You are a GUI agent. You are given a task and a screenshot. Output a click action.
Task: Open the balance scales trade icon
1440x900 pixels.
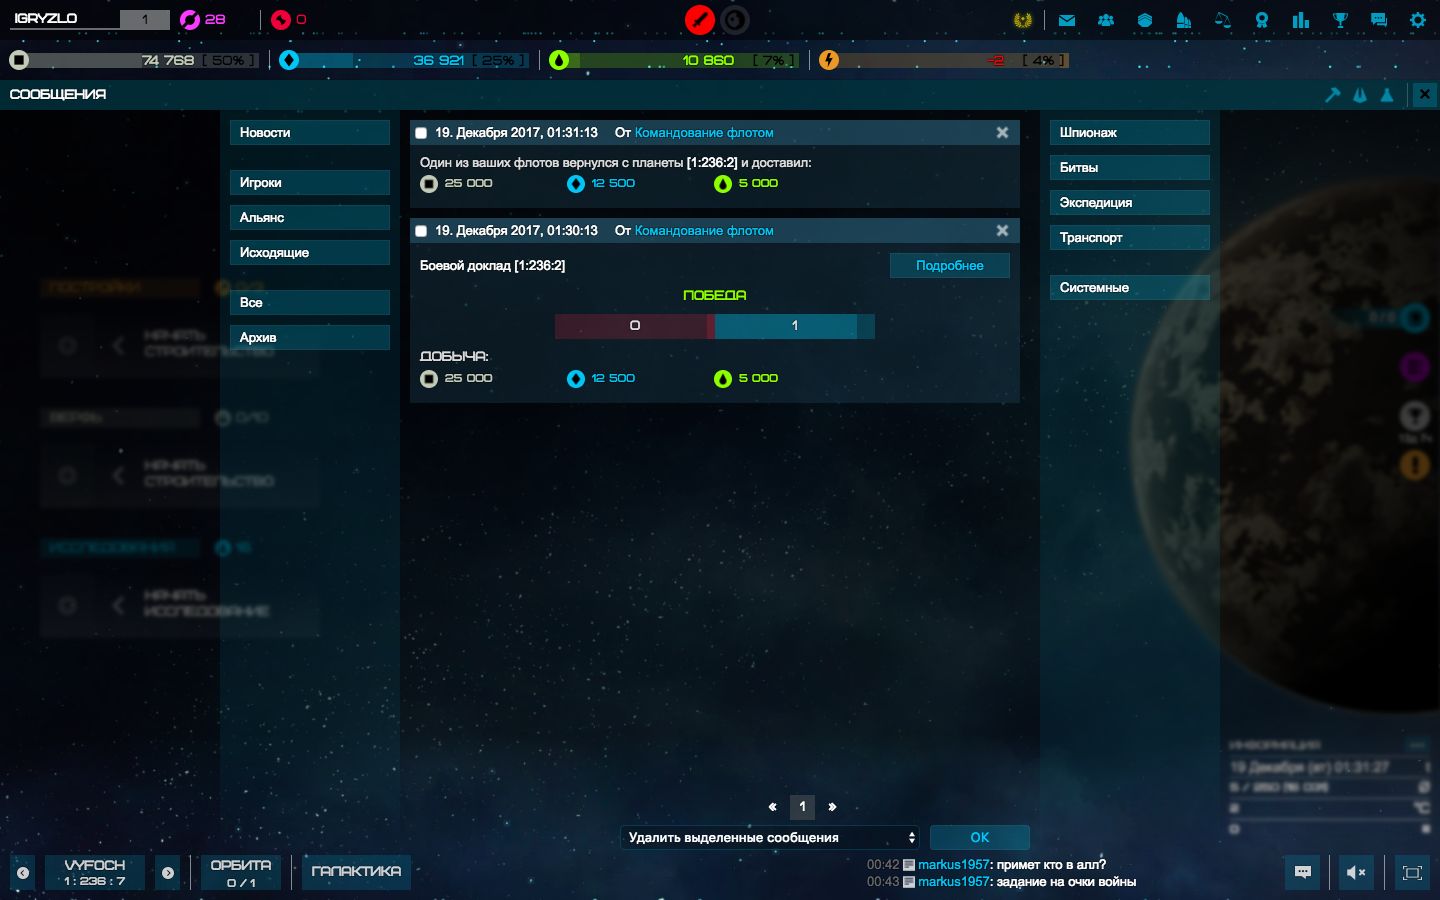click(x=1223, y=20)
